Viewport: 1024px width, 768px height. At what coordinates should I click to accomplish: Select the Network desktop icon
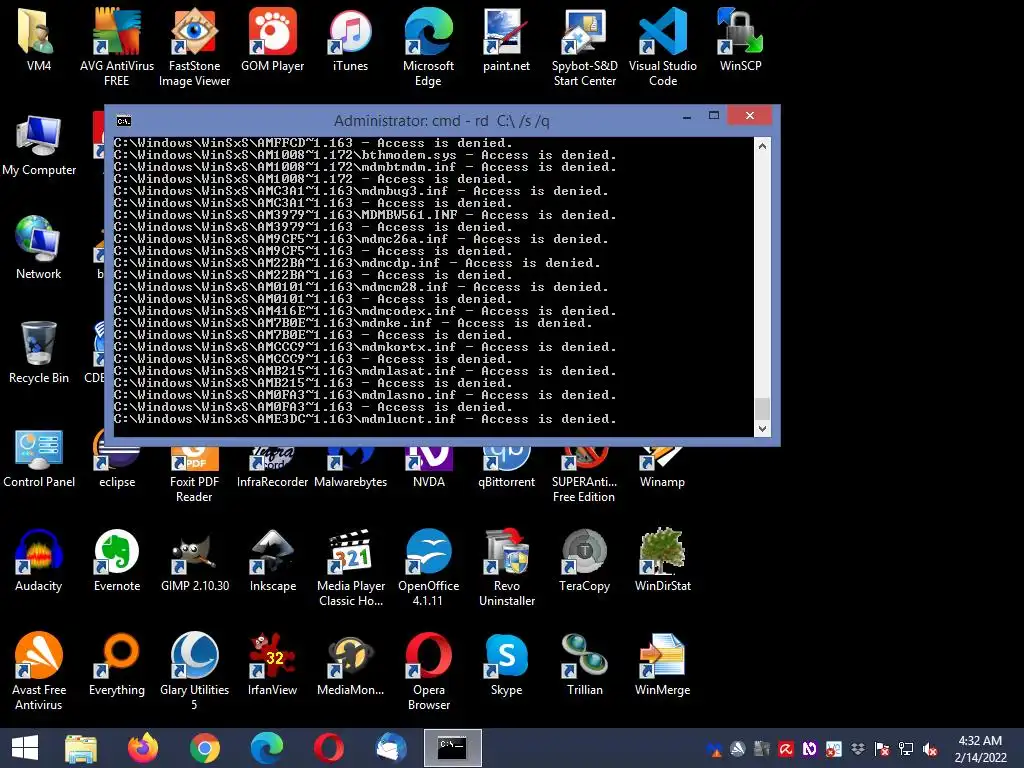39,248
